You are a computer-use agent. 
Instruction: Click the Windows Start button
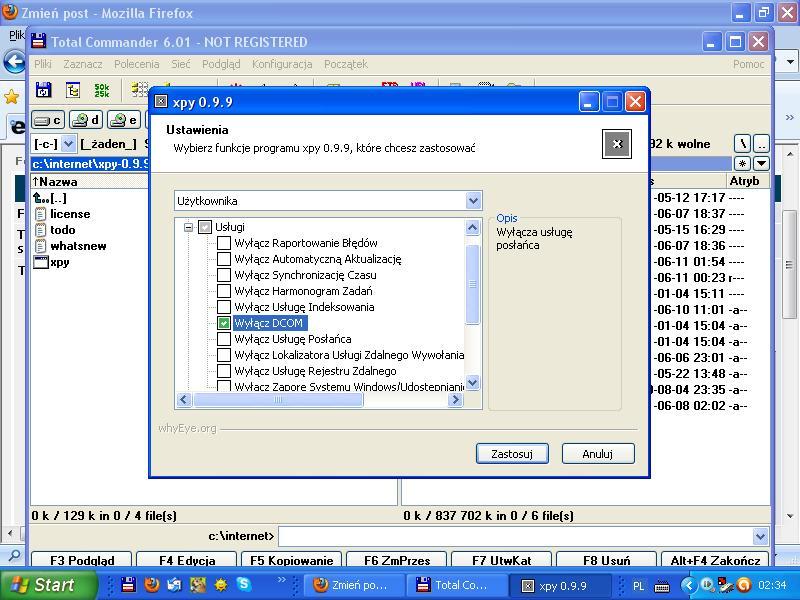coord(48,585)
